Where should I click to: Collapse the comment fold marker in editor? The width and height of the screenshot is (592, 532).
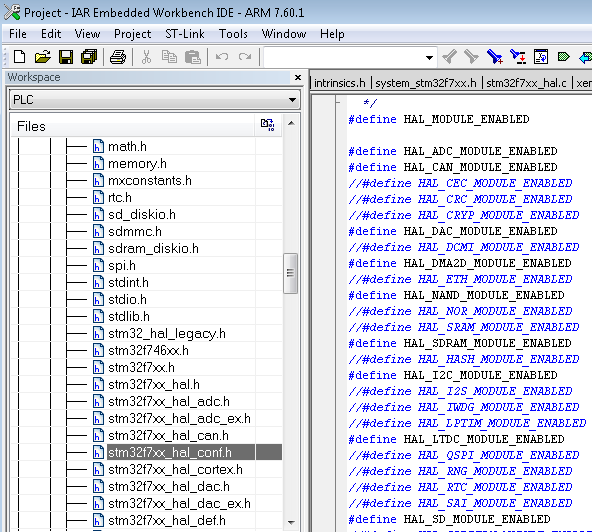338,102
